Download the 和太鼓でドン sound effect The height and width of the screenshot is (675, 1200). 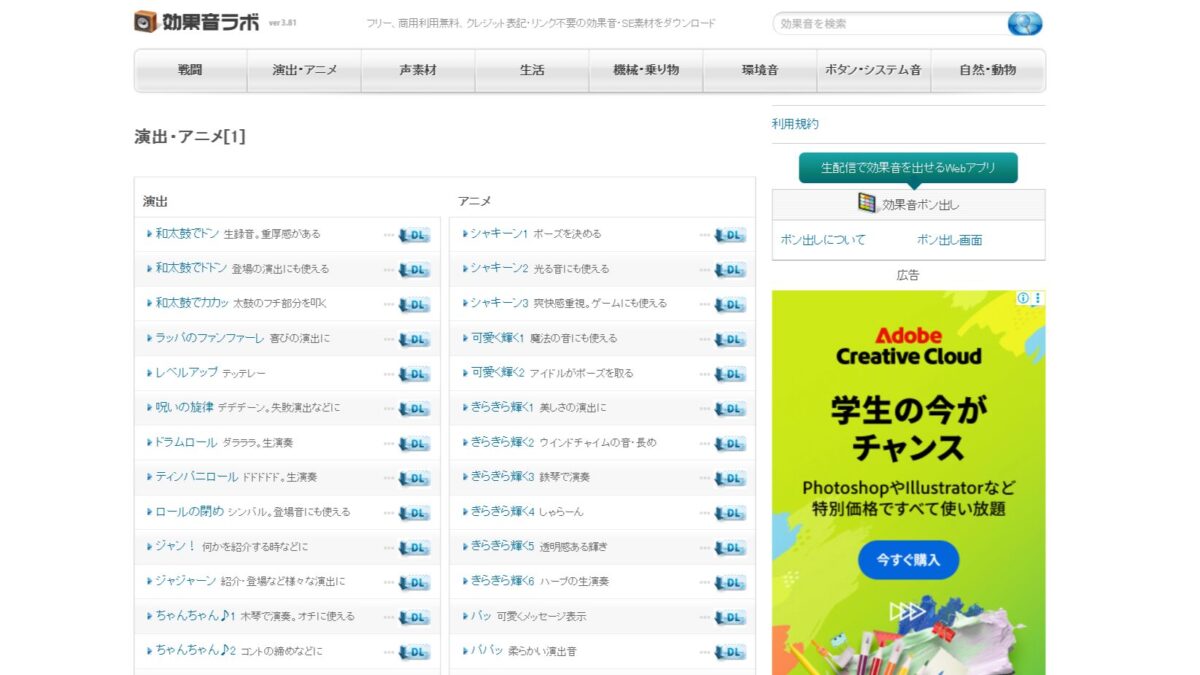(414, 235)
